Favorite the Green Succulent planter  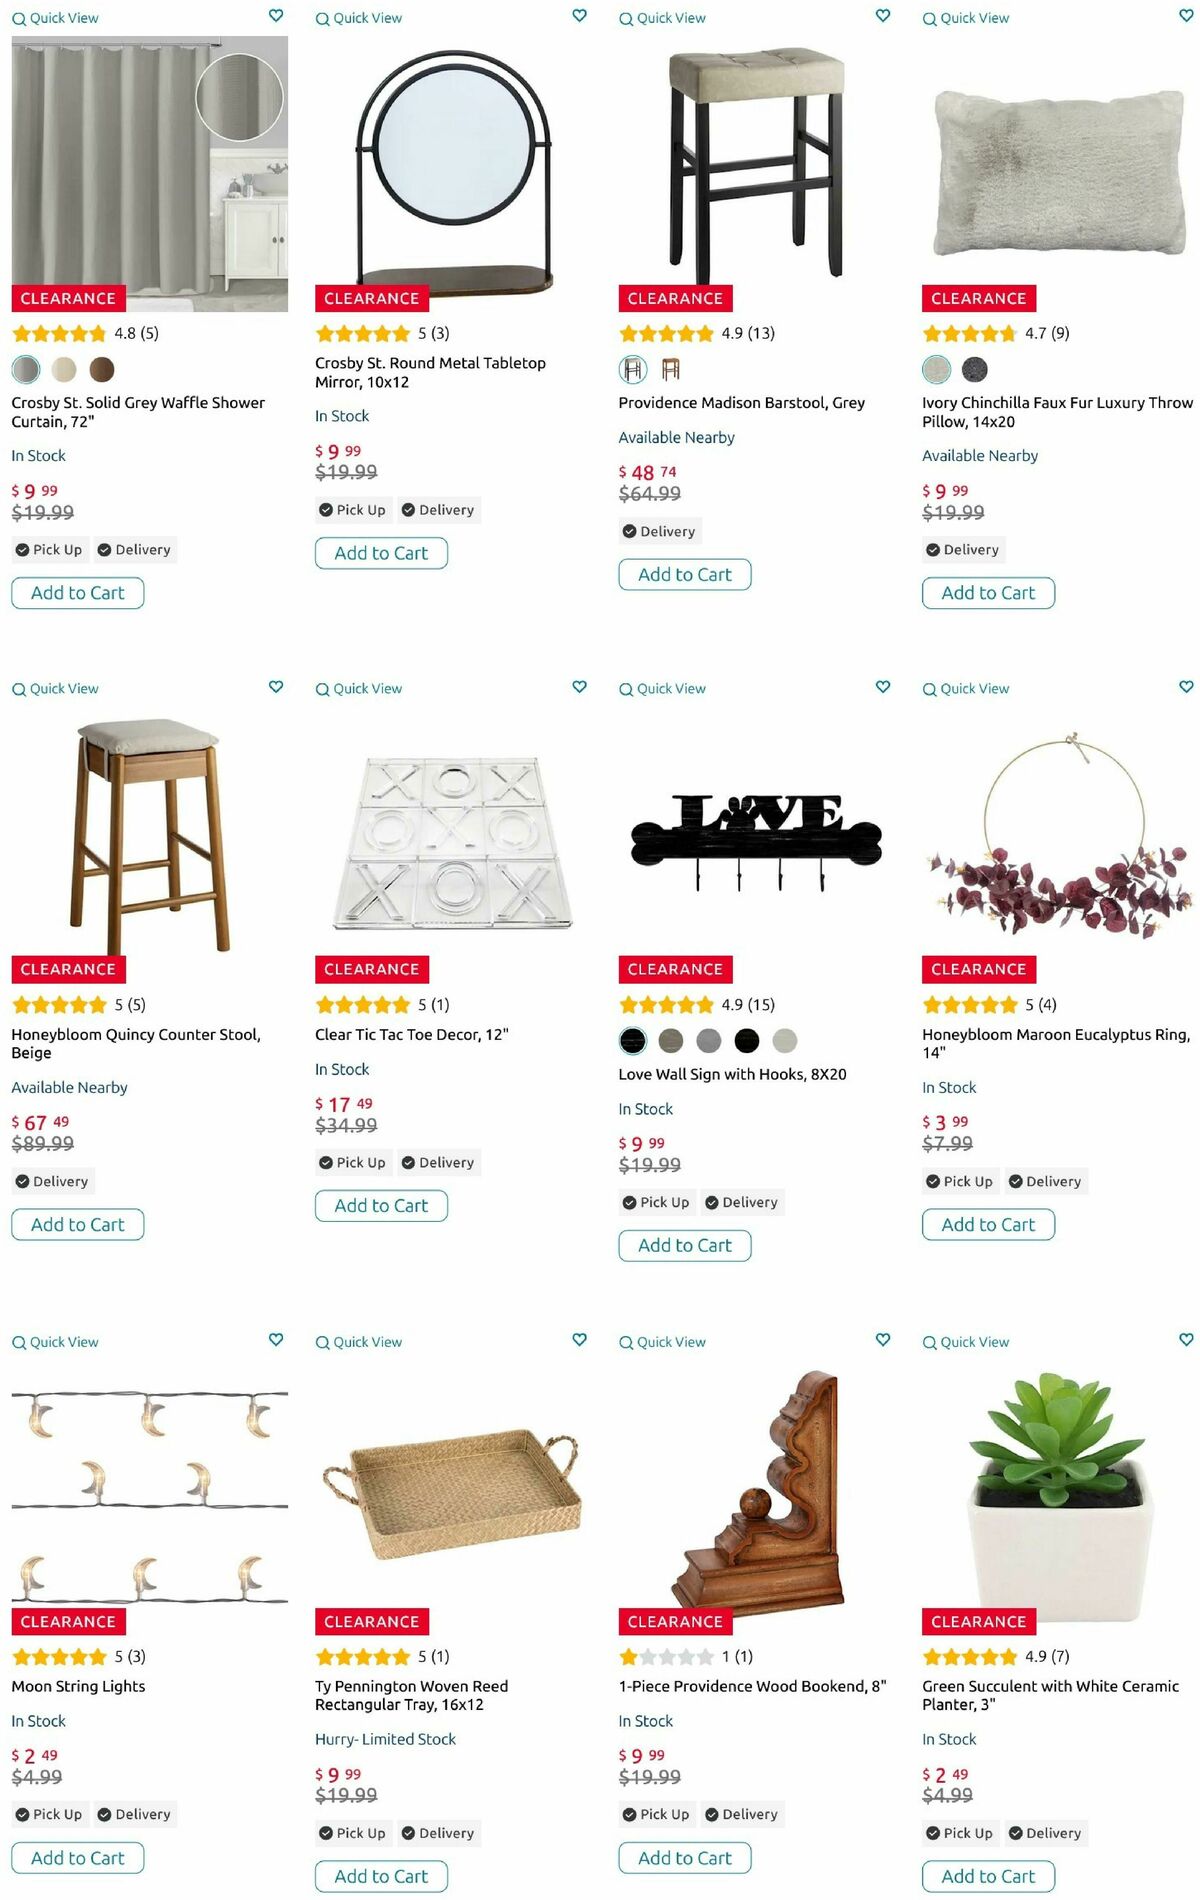pos(1186,1340)
